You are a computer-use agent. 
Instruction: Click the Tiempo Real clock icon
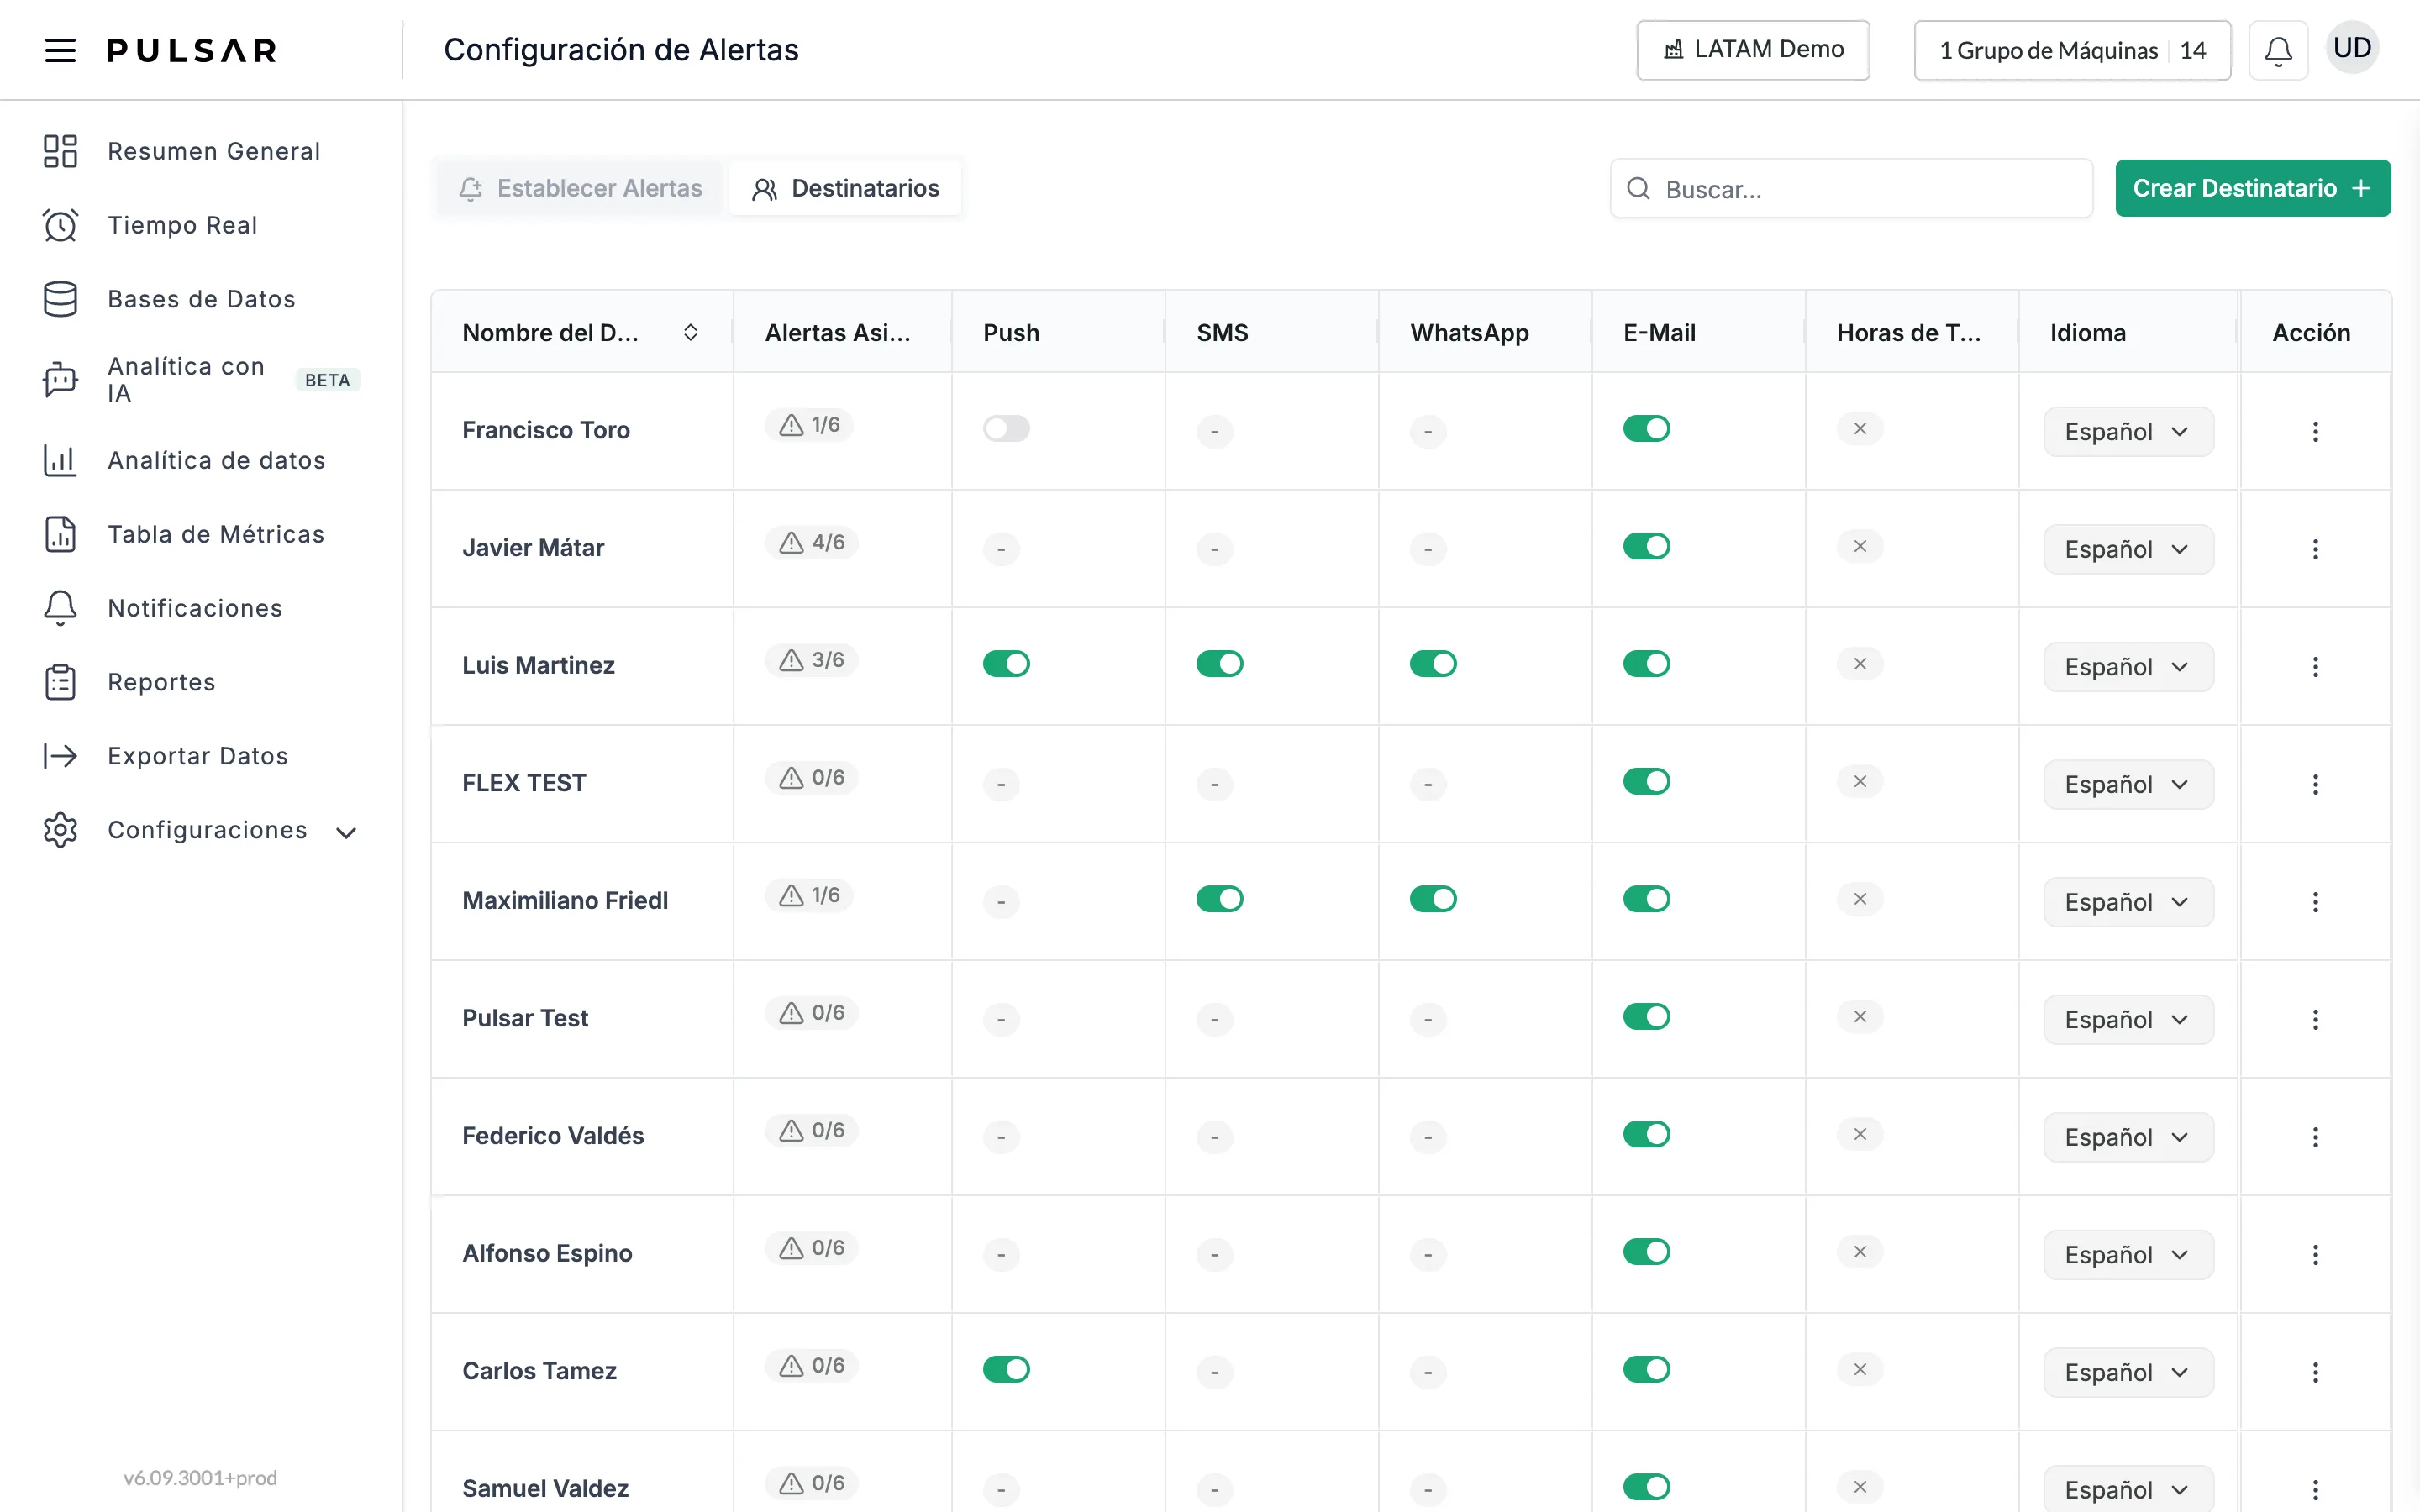pos(60,225)
